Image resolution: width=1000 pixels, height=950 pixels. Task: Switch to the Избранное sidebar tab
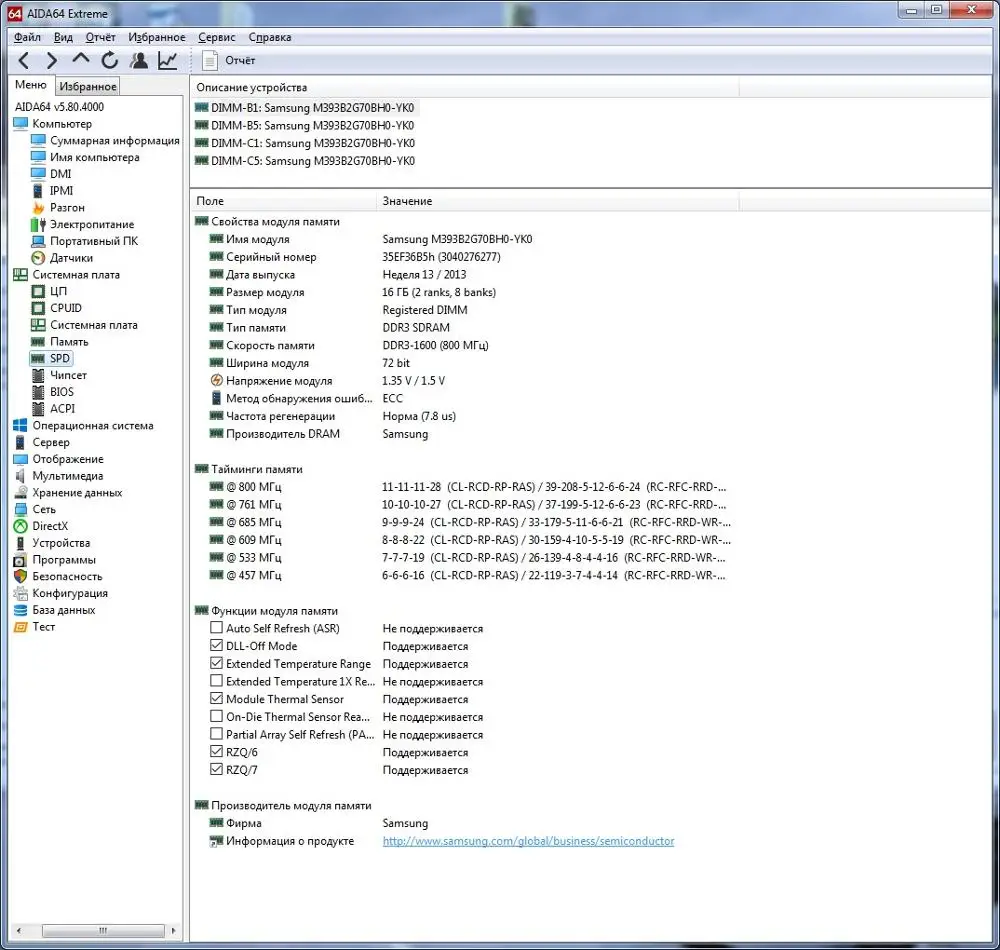(88, 86)
